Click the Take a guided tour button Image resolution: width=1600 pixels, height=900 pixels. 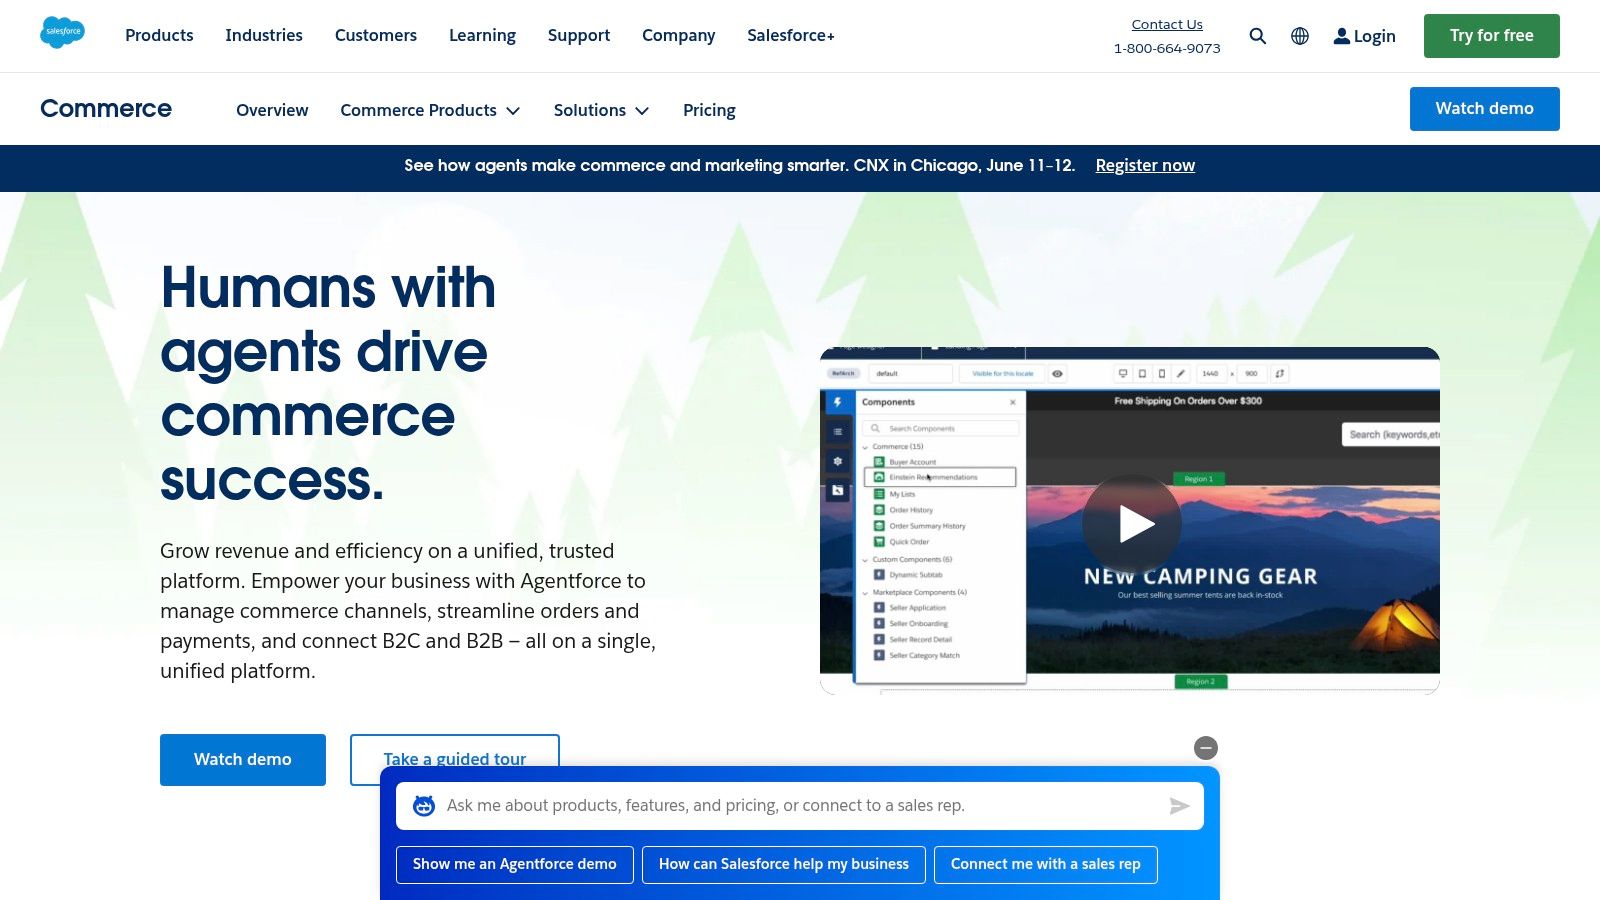(x=455, y=760)
